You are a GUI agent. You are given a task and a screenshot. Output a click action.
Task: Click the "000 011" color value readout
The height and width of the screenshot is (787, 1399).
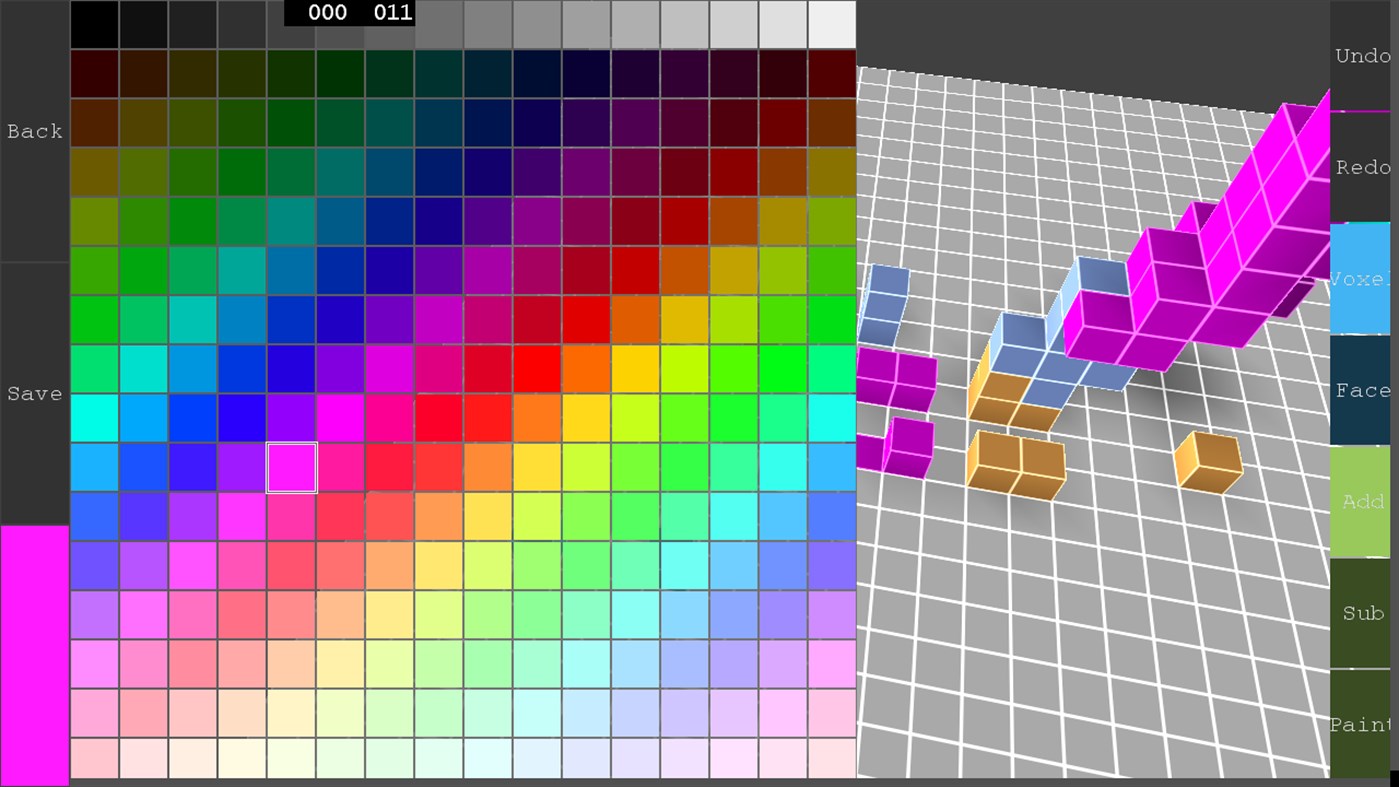point(349,13)
